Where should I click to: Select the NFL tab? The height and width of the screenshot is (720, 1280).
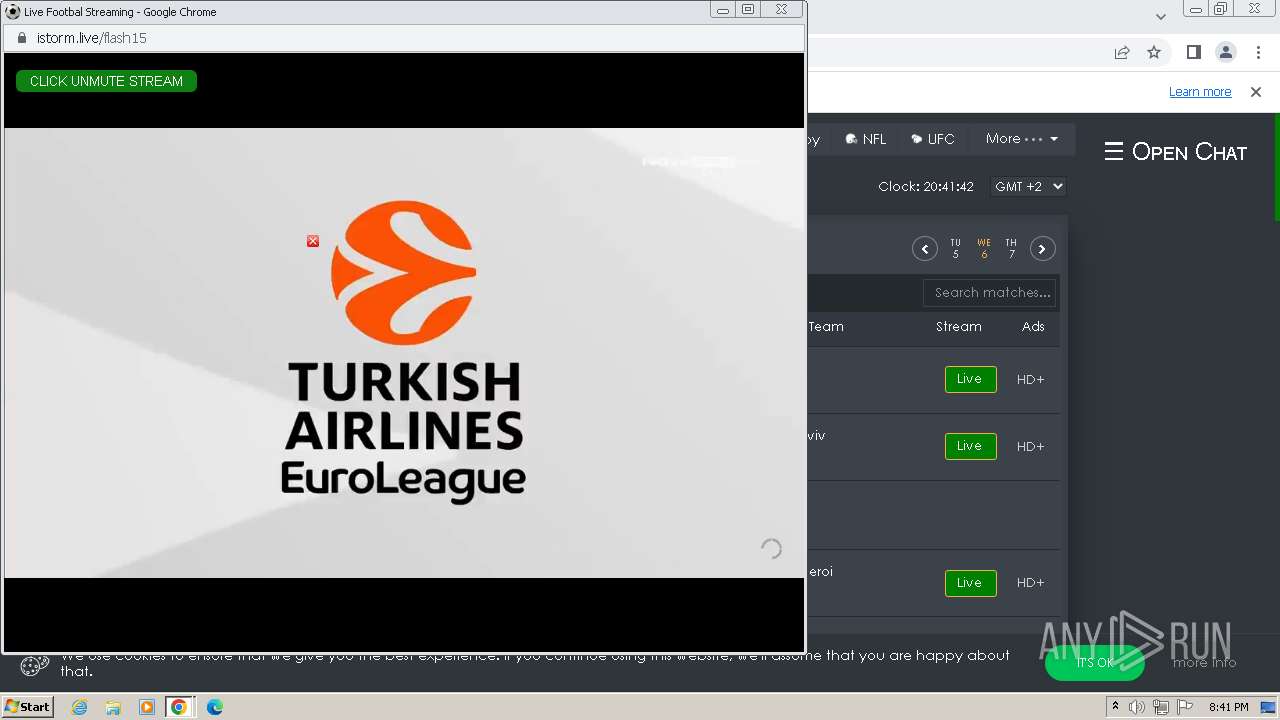(866, 139)
